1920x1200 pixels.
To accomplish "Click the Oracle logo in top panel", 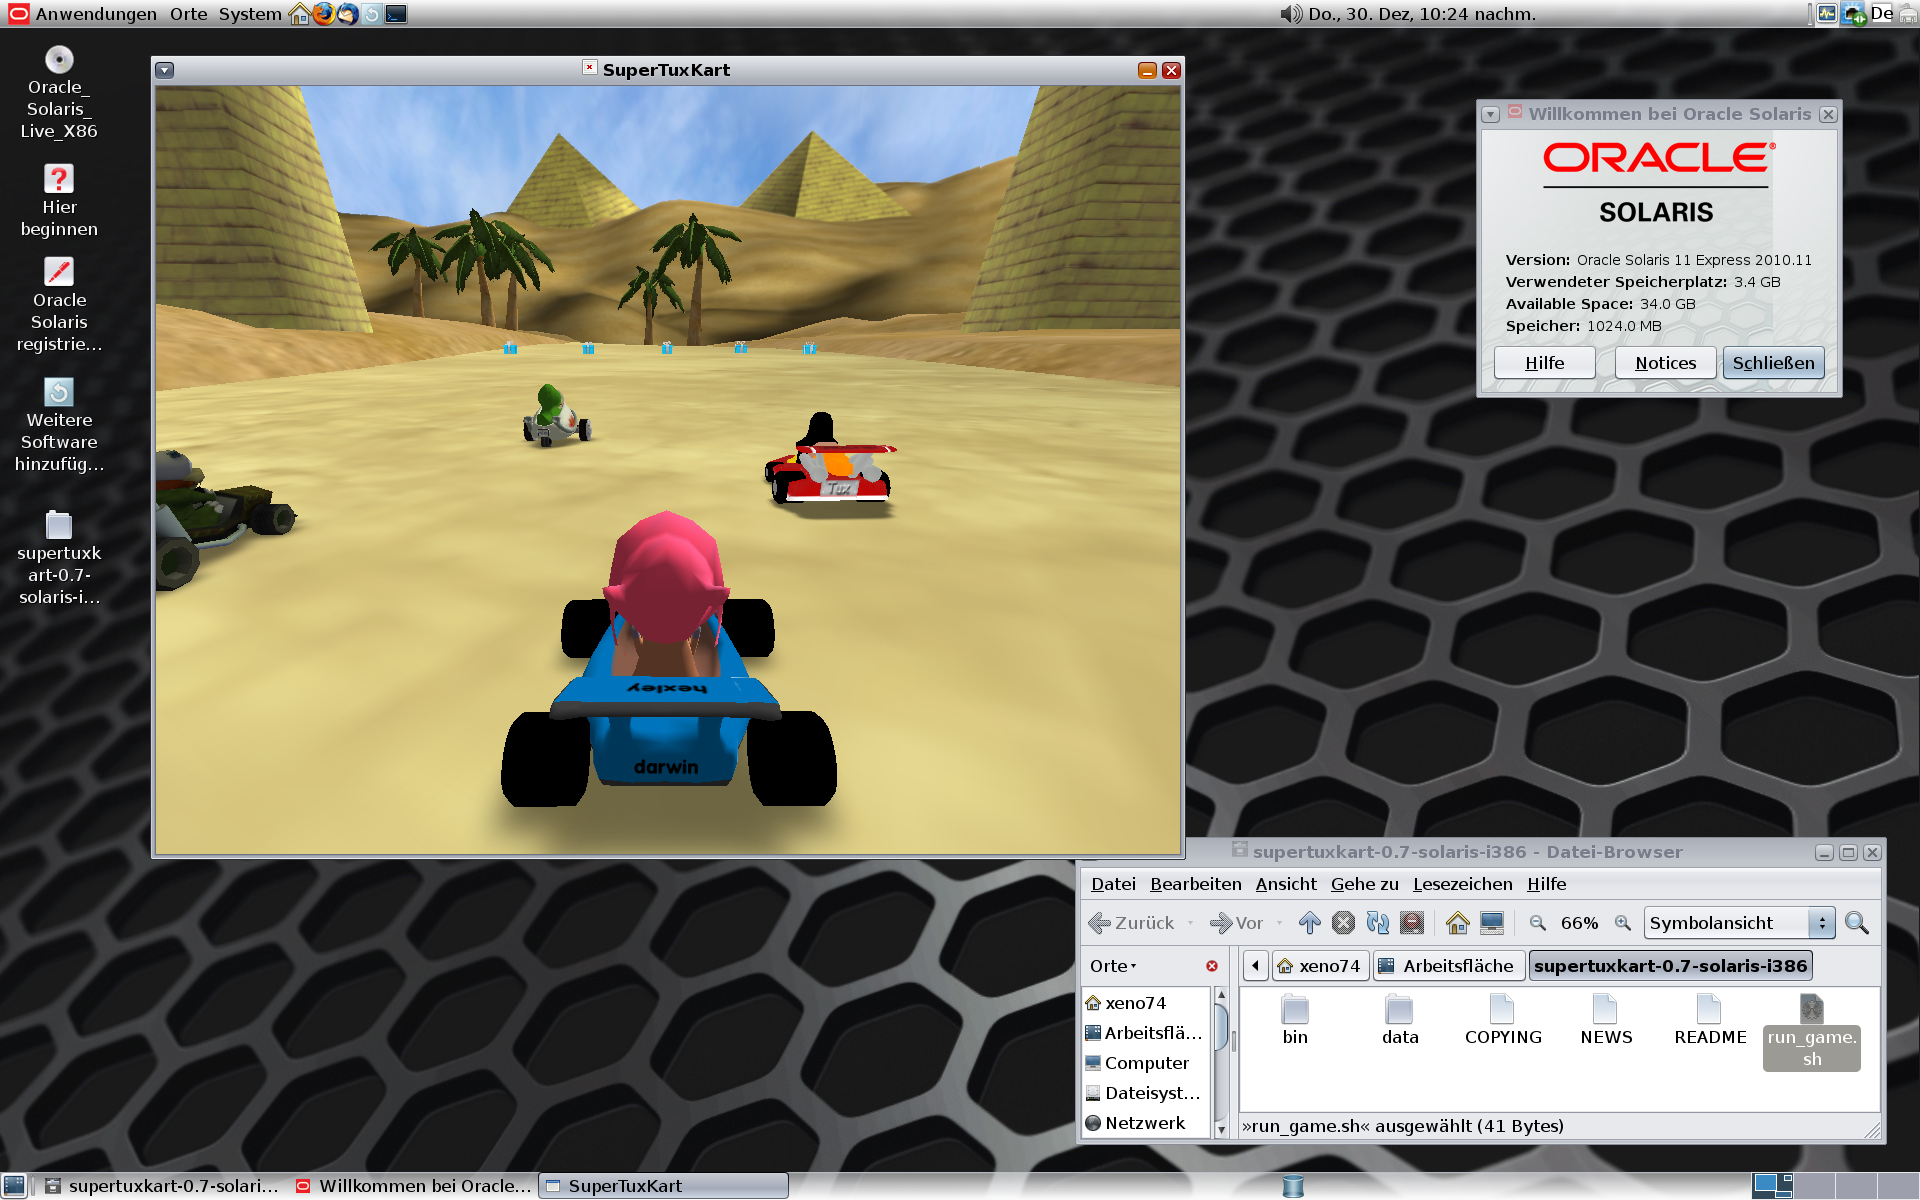I will [18, 14].
